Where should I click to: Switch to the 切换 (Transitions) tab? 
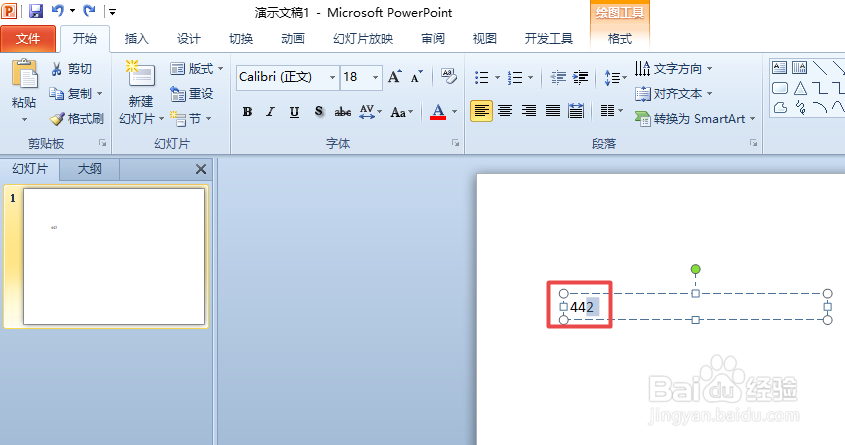coord(241,39)
